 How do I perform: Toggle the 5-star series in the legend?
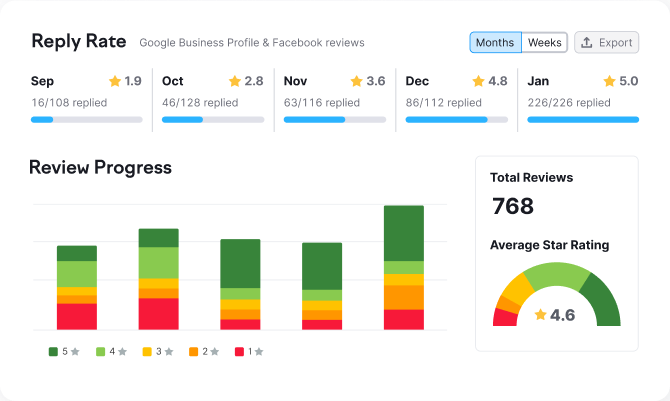(x=59, y=351)
